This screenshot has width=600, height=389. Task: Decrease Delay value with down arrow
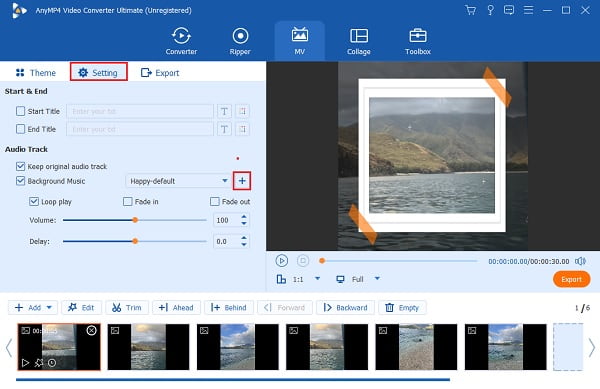244,245
